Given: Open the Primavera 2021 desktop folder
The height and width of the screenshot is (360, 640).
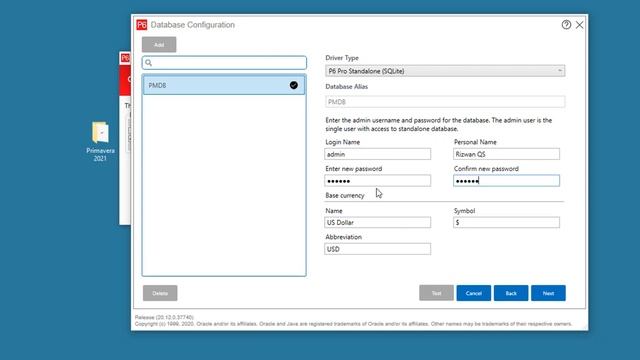Looking at the screenshot, I should [100, 141].
